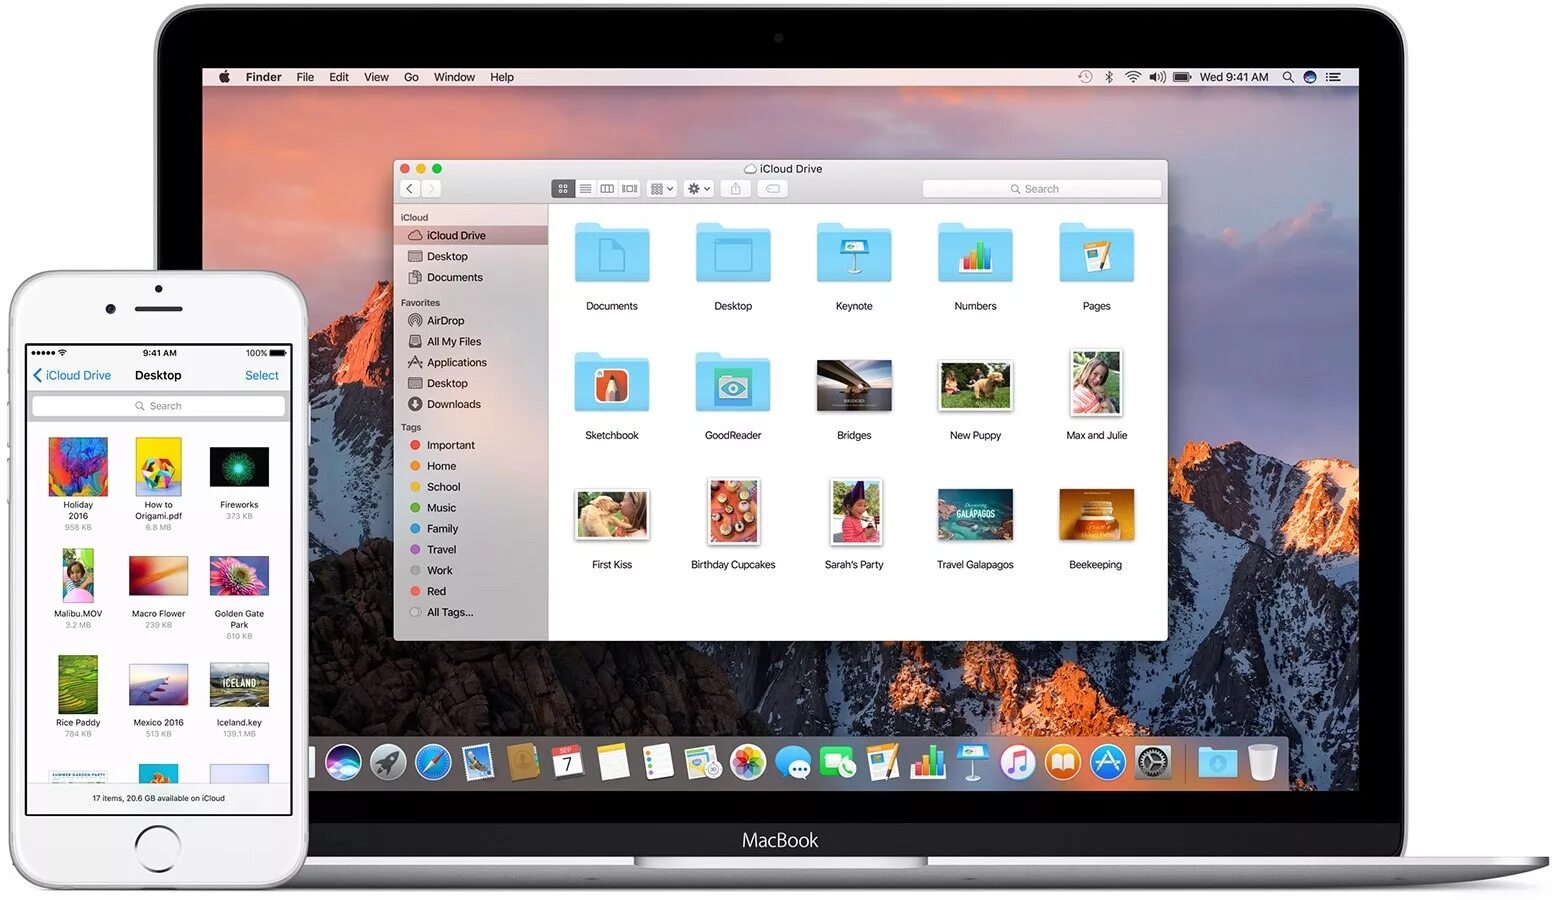Viewport: 1560px width, 900px height.
Task: Click the Share icon in the Finder toolbar
Action: click(x=736, y=189)
